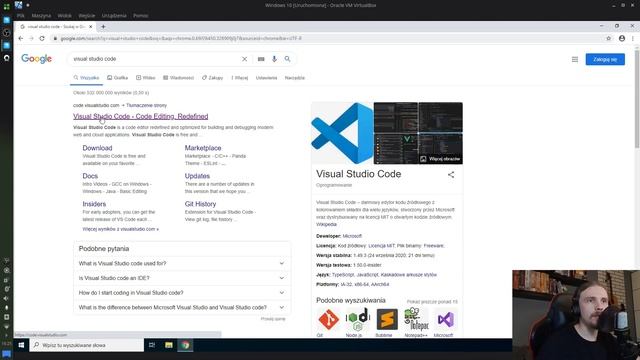Viewport: 640px width, 360px height.
Task: Switch to the Grafika tab
Action: point(118,78)
